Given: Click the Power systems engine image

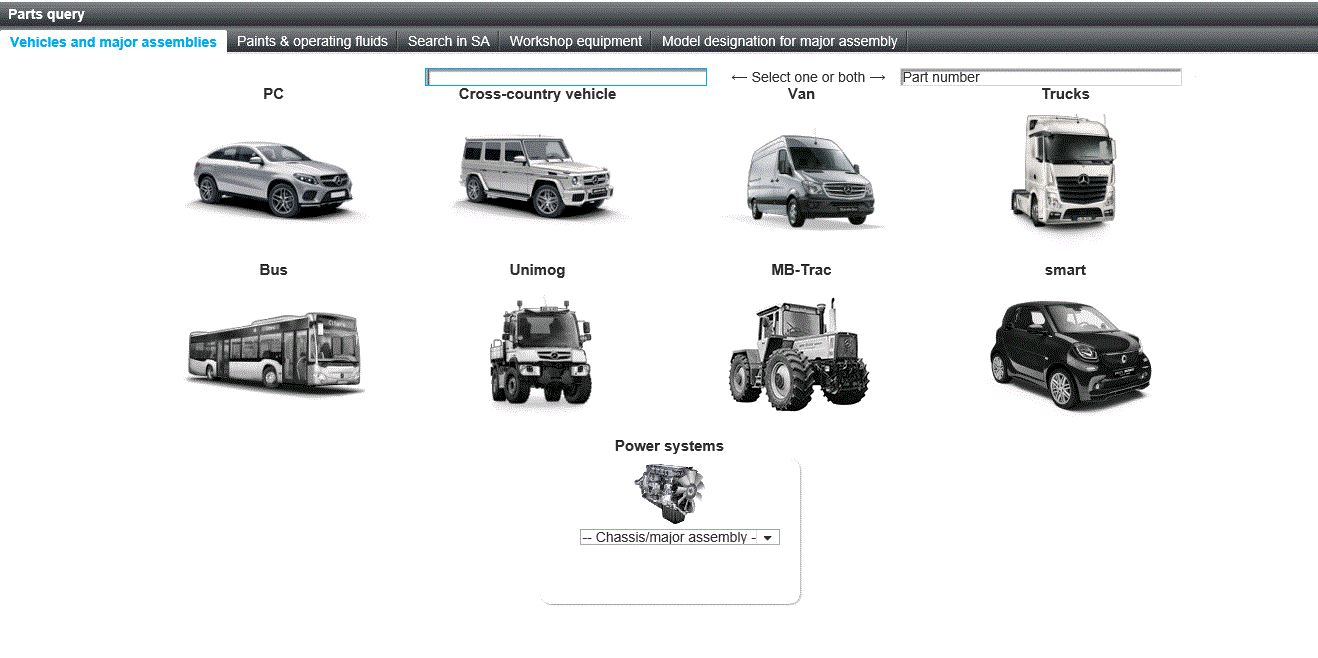Looking at the screenshot, I should coord(669,492).
